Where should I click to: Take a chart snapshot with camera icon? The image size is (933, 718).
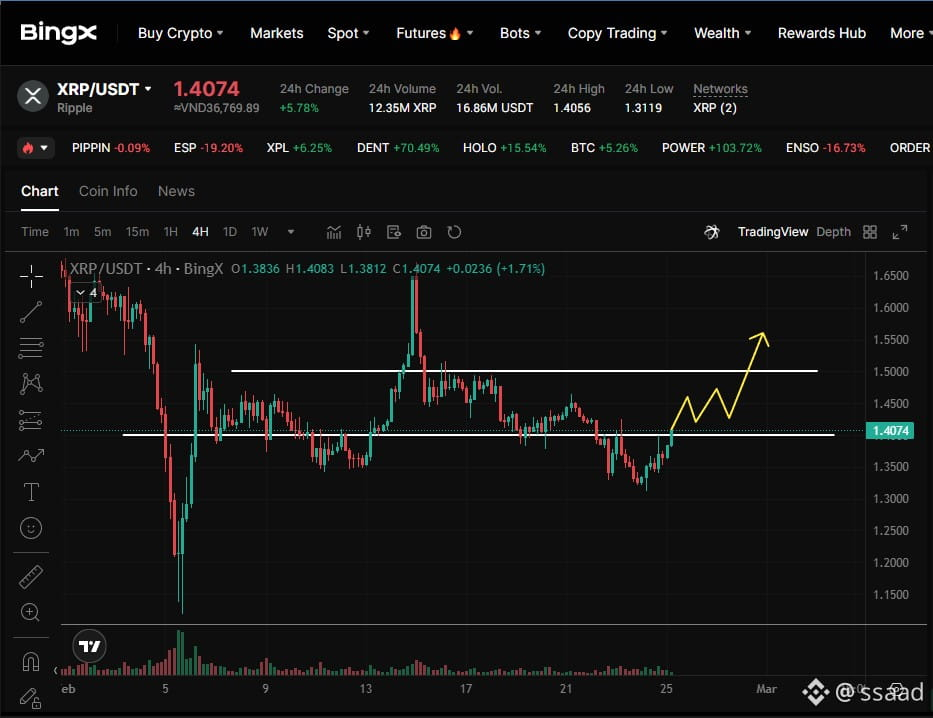click(x=424, y=232)
